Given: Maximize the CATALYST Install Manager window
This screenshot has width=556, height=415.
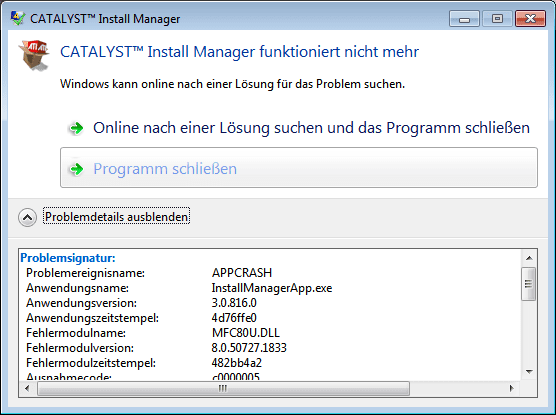Looking at the screenshot, I should [x=497, y=18].
